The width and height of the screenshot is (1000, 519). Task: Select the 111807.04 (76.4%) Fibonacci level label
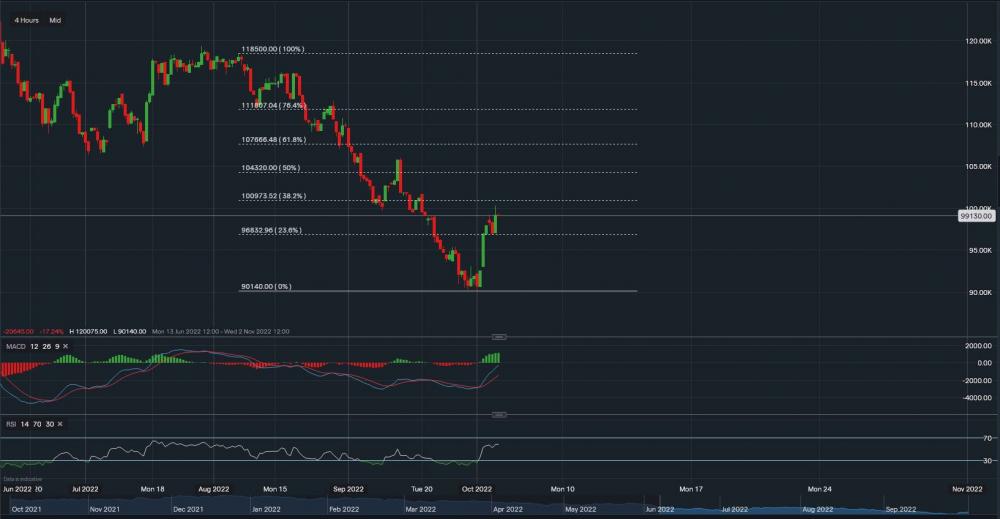(272, 105)
